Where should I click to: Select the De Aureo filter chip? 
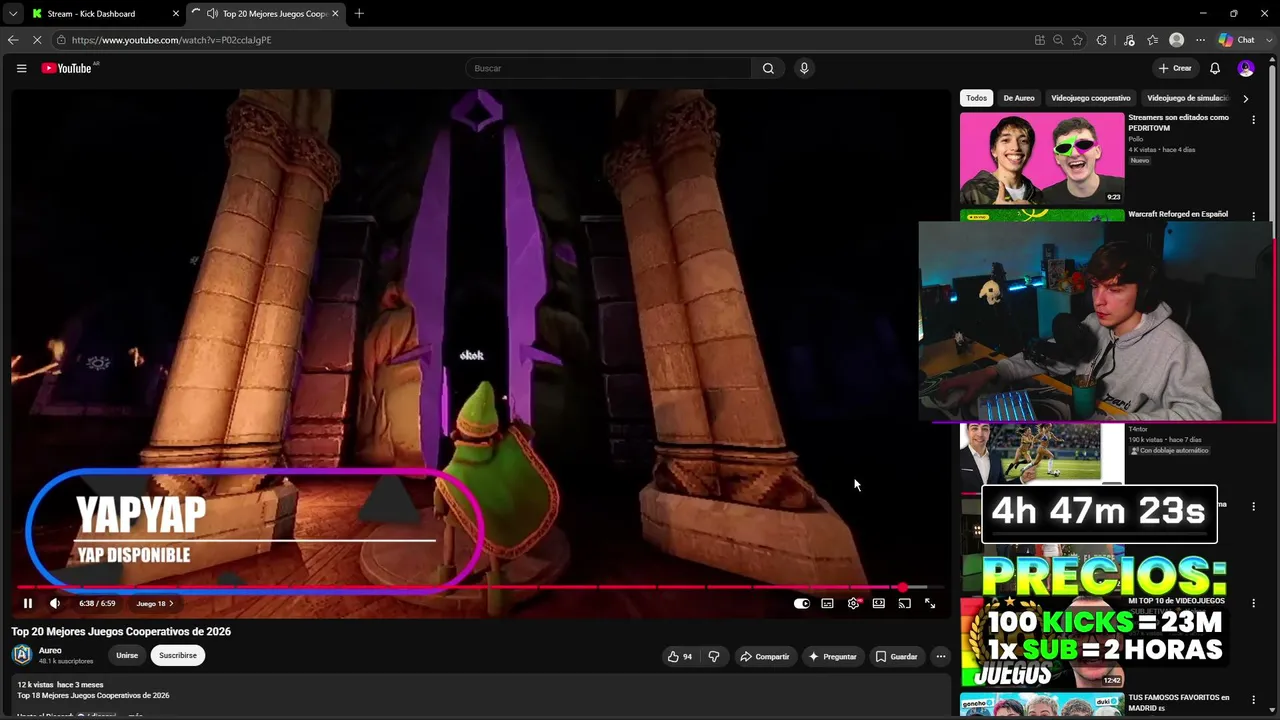click(x=1019, y=98)
